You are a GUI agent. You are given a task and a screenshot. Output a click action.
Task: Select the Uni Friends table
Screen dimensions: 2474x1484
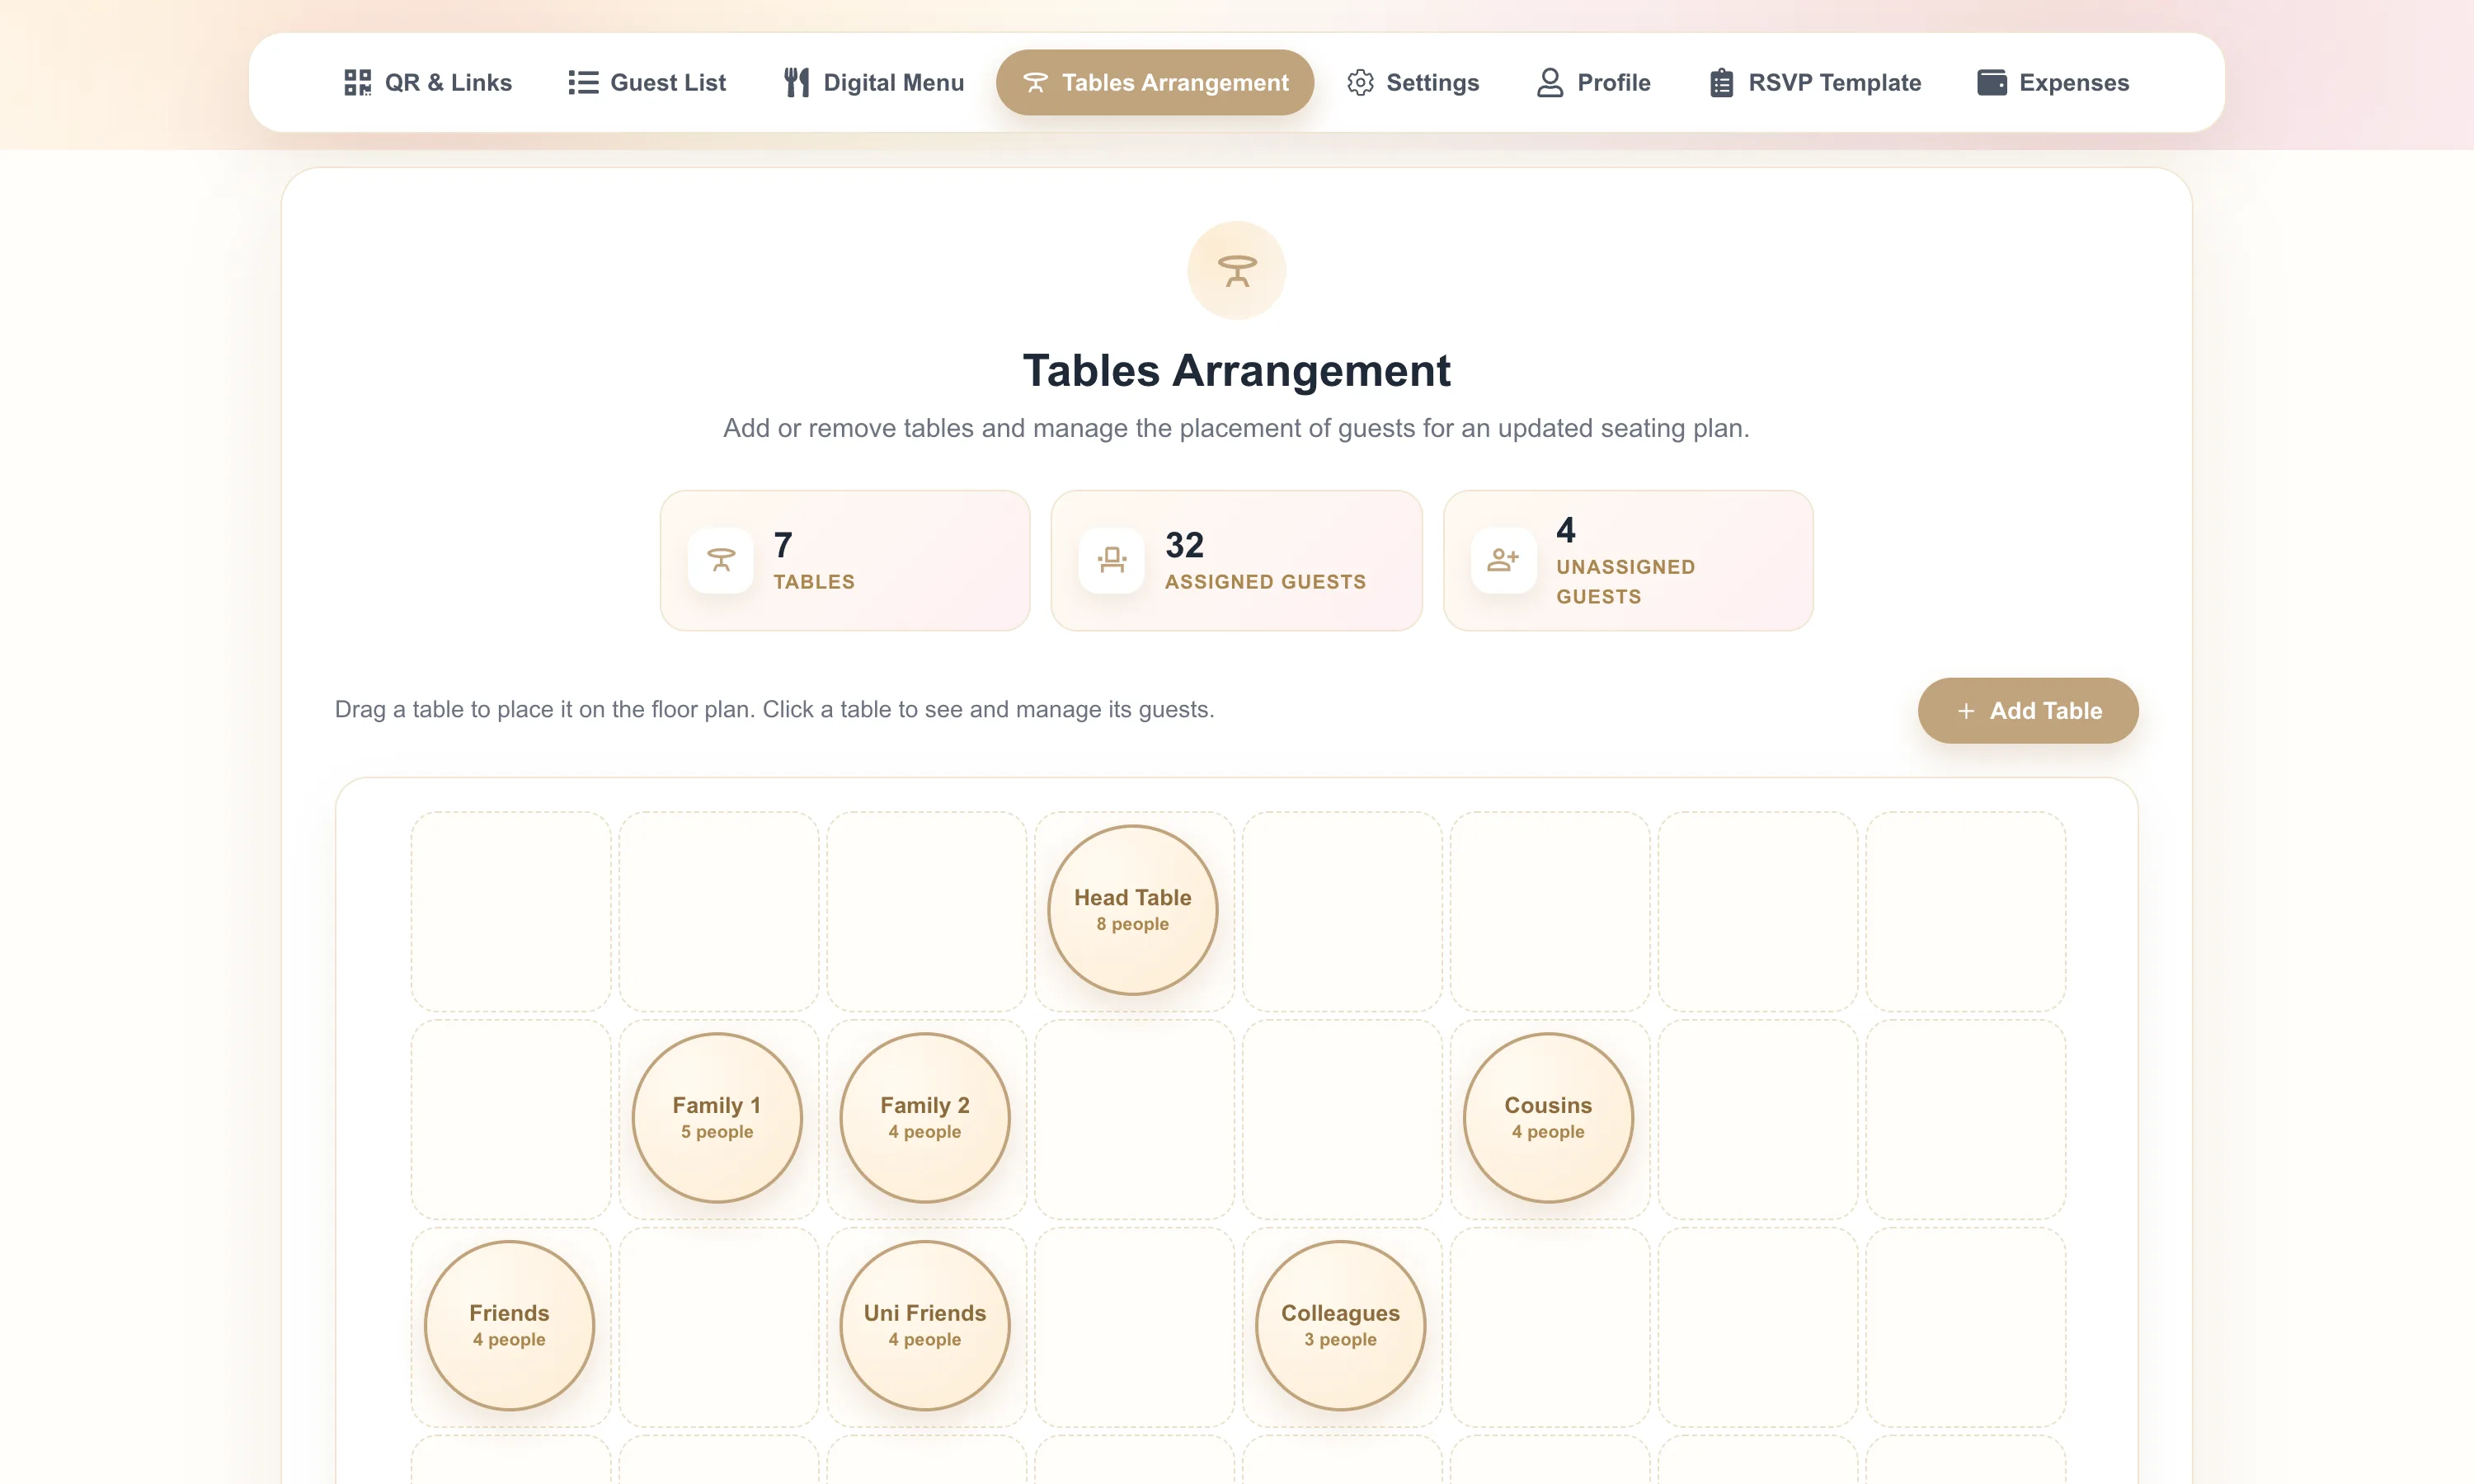point(925,1325)
